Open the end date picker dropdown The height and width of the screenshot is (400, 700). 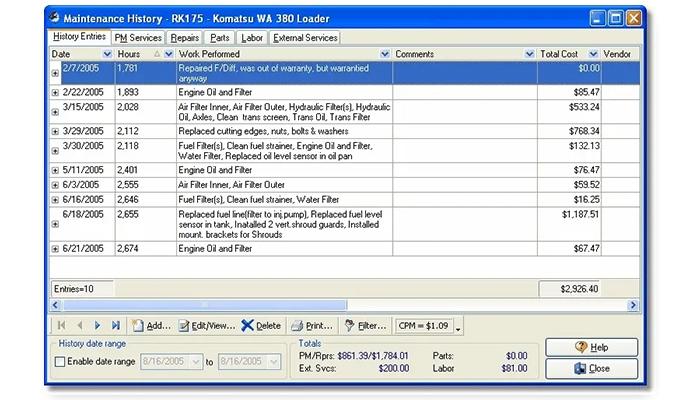[274, 362]
